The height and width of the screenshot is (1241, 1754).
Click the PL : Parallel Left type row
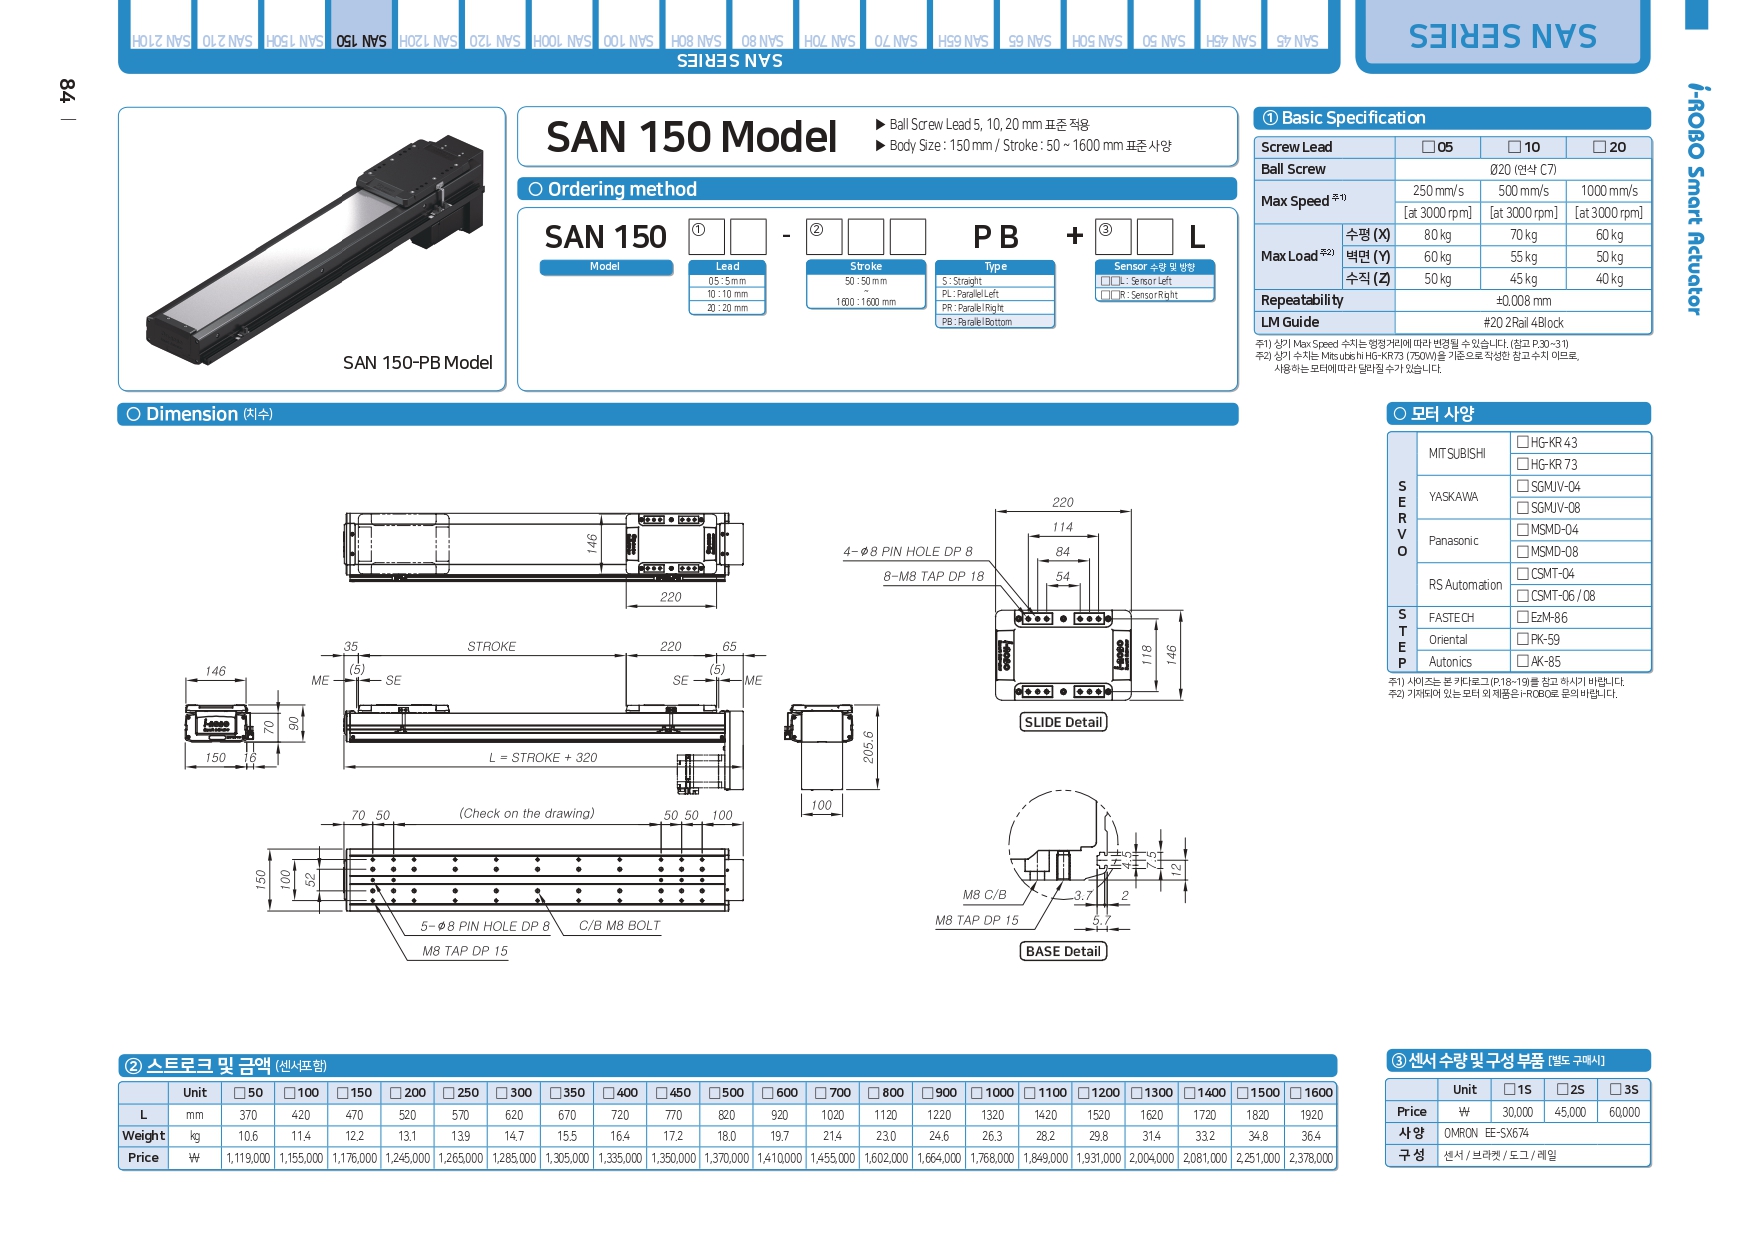995,294
